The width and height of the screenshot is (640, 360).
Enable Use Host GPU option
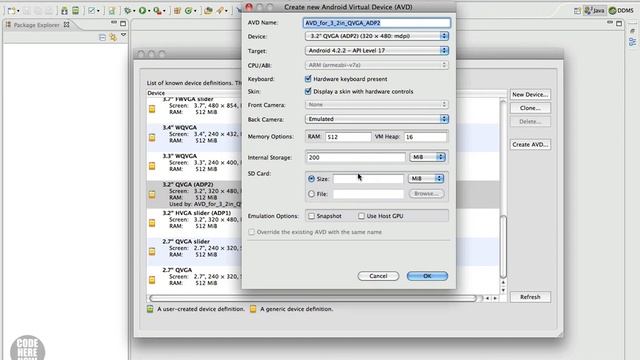click(361, 216)
